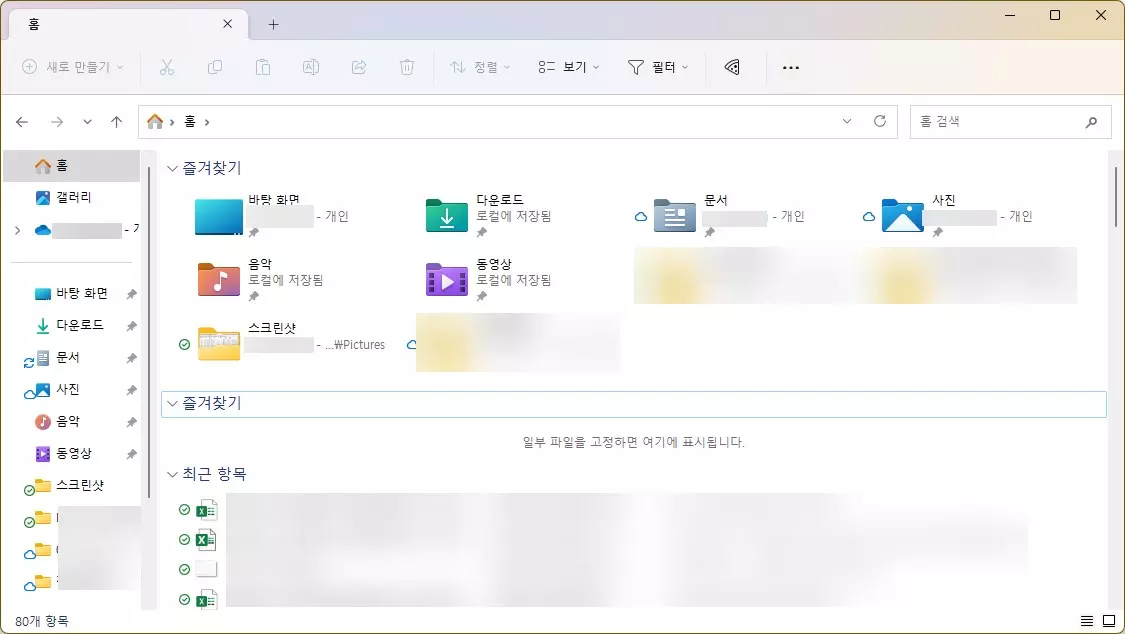The height and width of the screenshot is (634, 1125).
Task: Click the 80개 항목 status text
Action: (x=42, y=621)
